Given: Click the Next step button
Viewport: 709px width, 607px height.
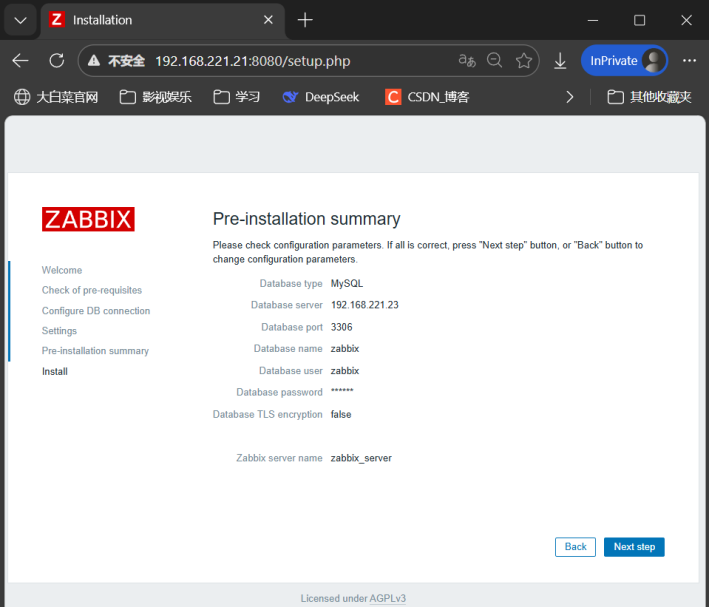Looking at the screenshot, I should click(x=634, y=547).
